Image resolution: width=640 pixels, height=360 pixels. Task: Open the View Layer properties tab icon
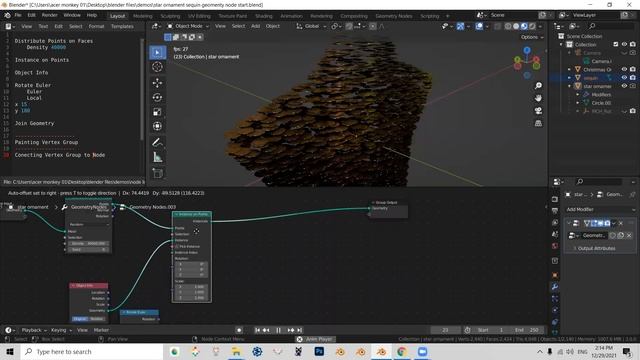click(x=555, y=222)
